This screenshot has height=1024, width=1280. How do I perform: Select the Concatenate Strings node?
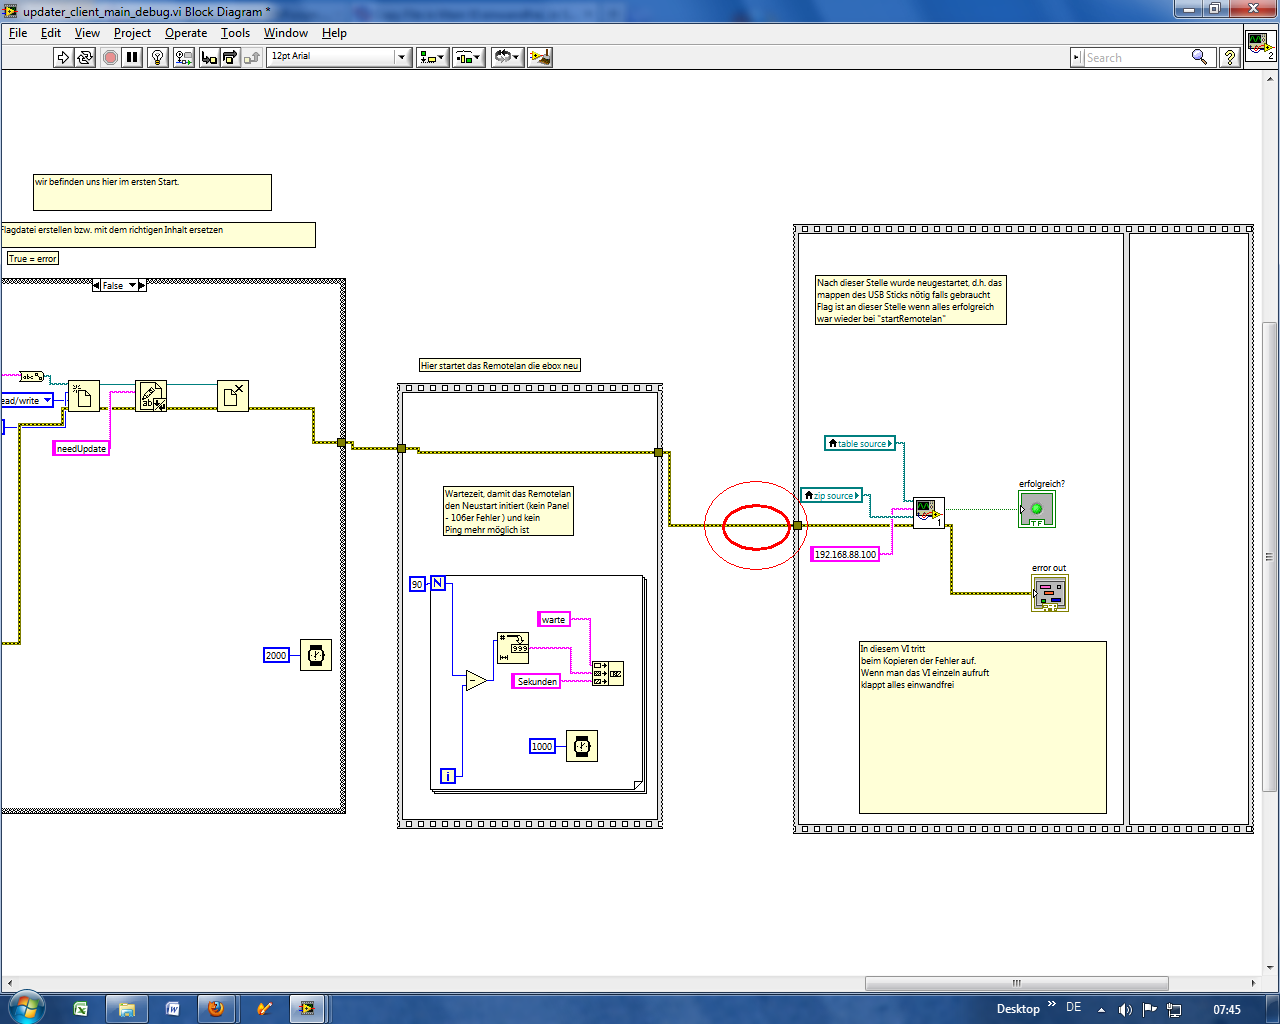[x=608, y=673]
